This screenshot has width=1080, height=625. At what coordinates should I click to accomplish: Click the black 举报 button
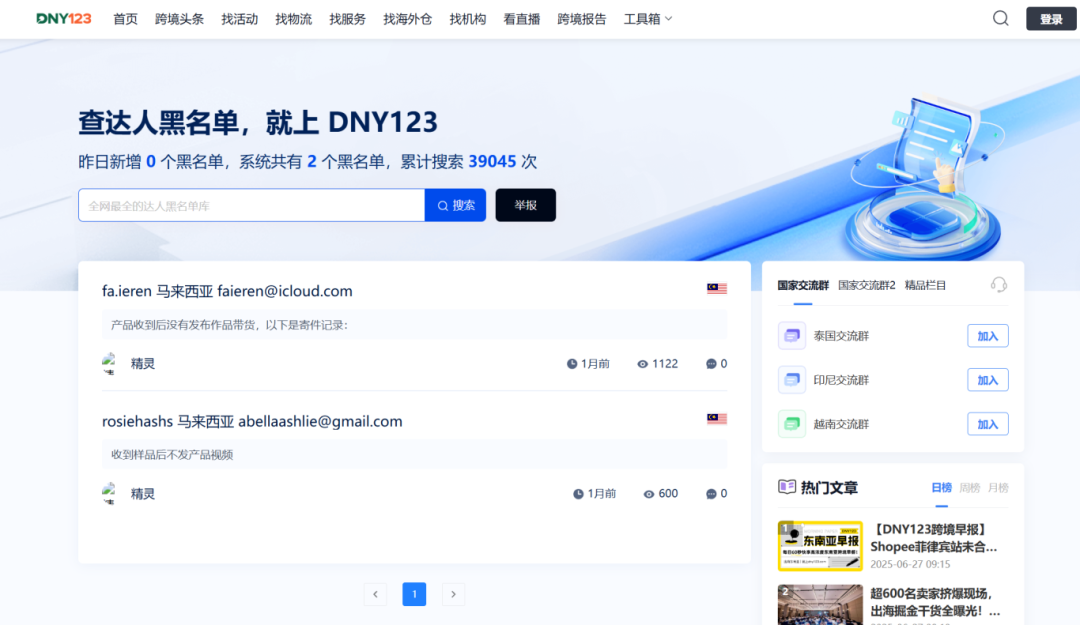(526, 205)
